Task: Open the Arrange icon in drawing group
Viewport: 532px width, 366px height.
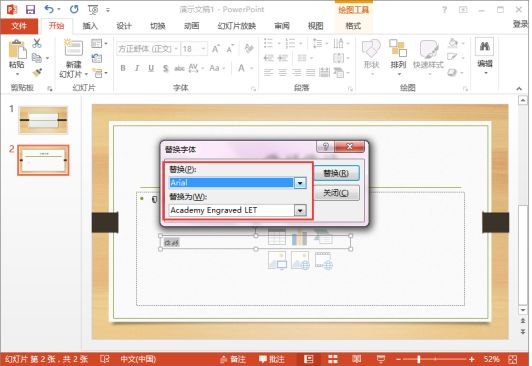Action: click(x=398, y=48)
